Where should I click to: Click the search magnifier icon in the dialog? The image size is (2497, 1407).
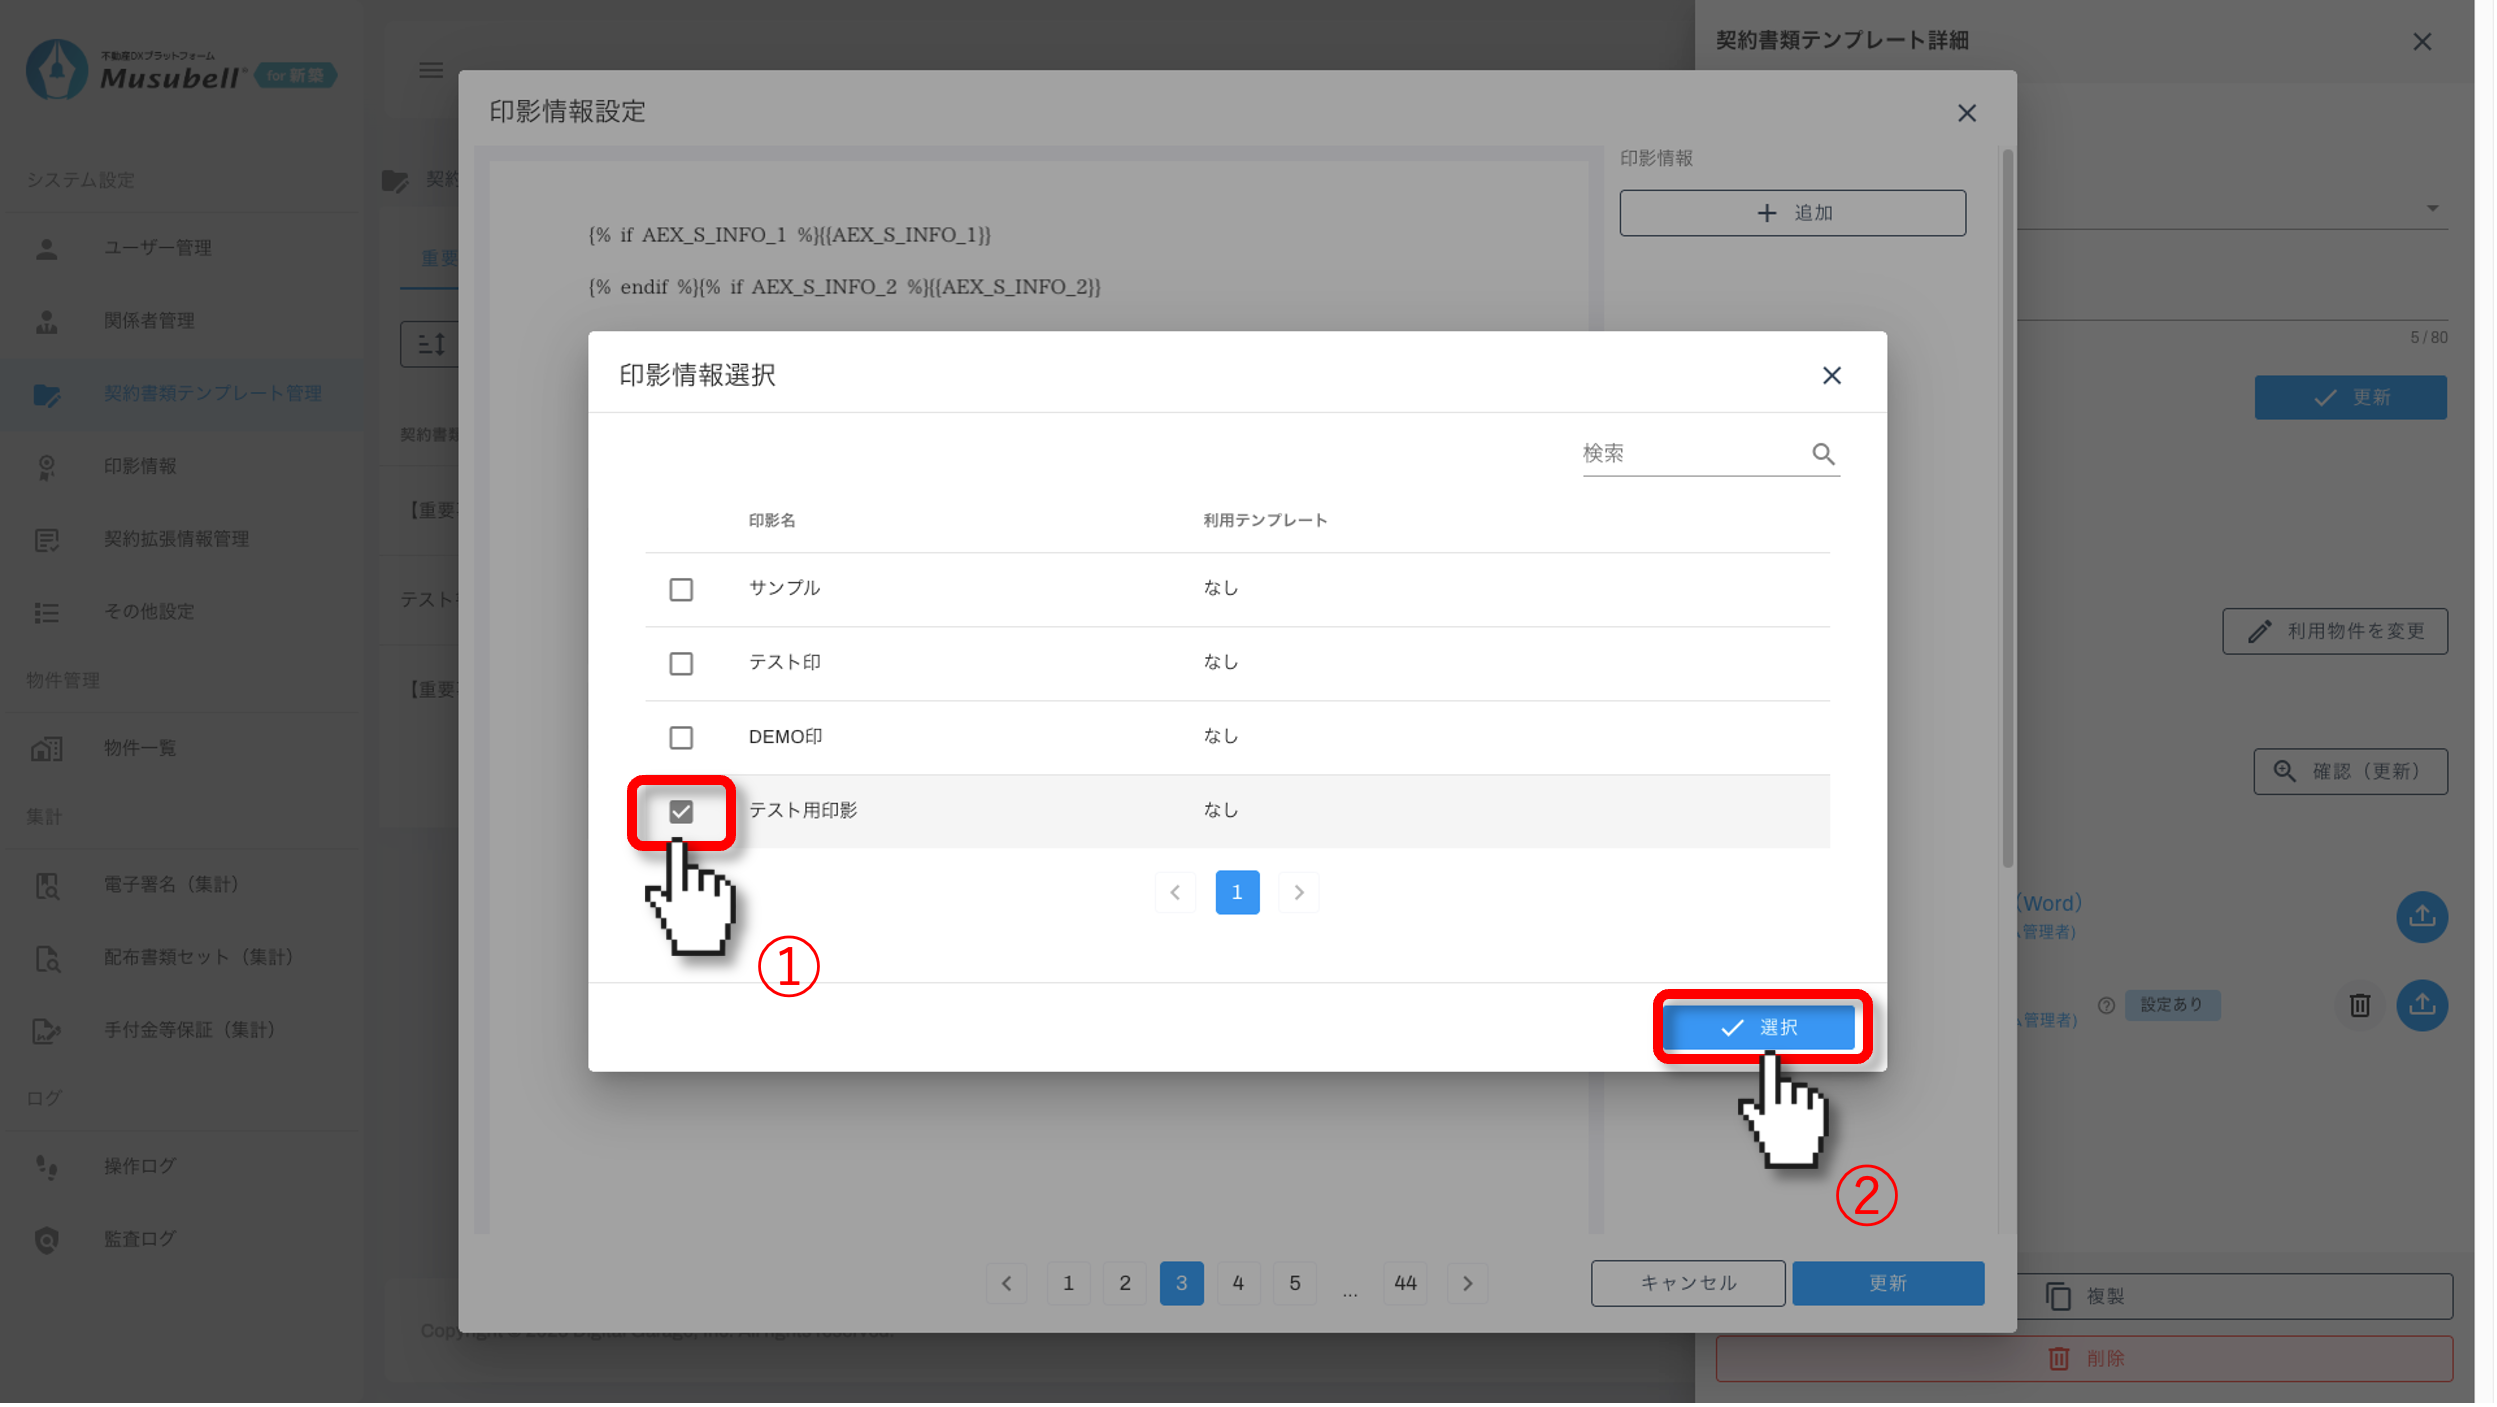click(x=1823, y=454)
